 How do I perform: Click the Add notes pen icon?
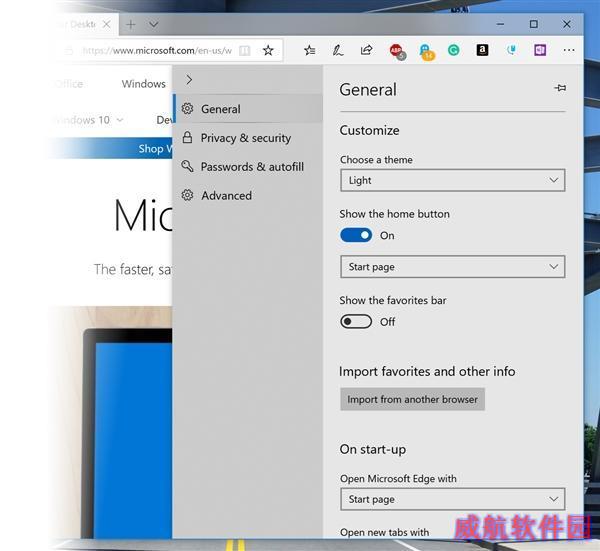click(x=338, y=50)
